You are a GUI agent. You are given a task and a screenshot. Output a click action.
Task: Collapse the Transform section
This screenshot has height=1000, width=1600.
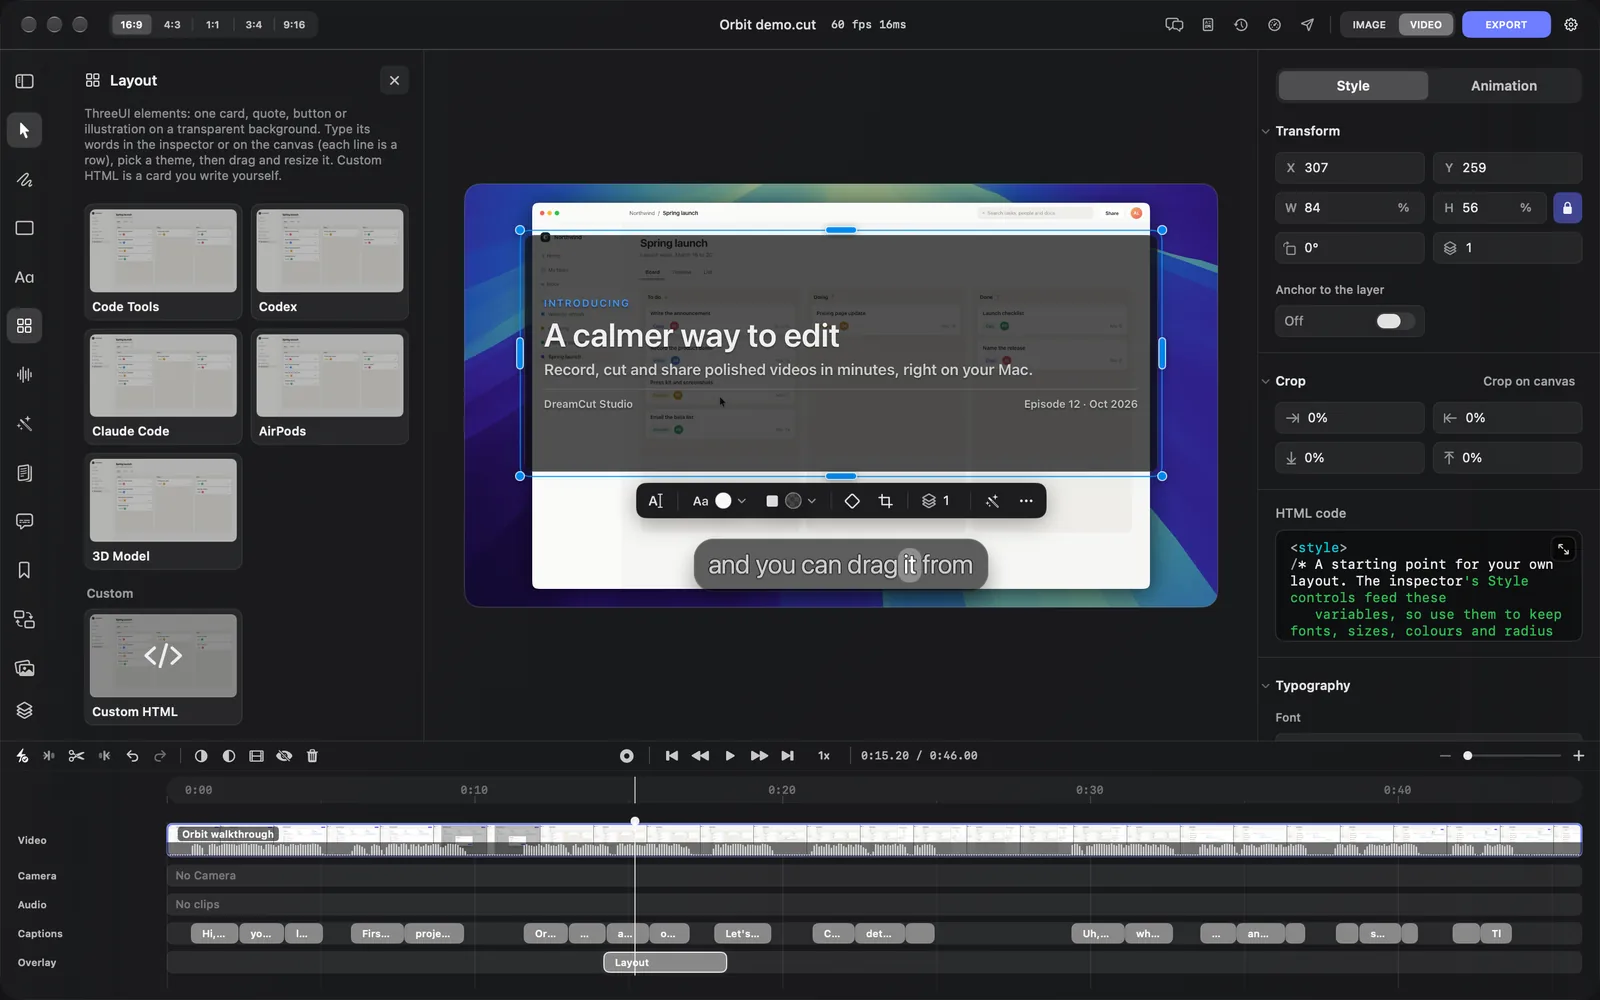[x=1265, y=131]
